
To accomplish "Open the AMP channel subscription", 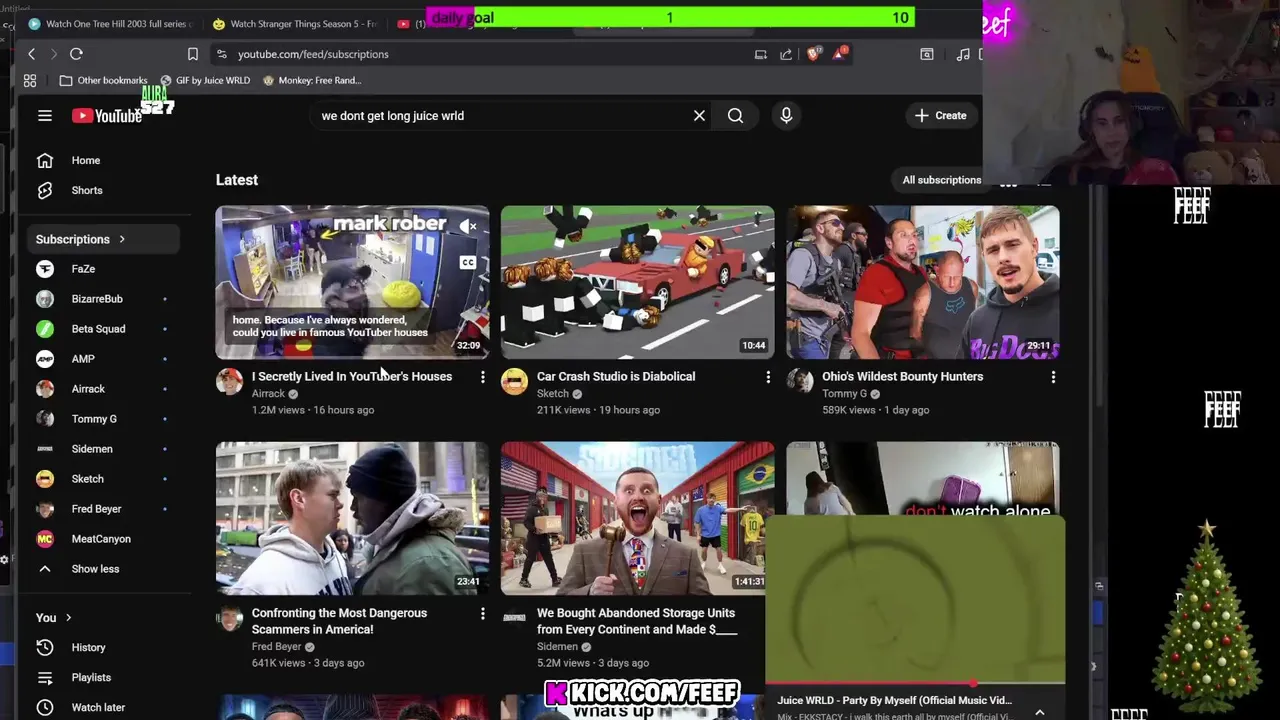I will point(104,359).
